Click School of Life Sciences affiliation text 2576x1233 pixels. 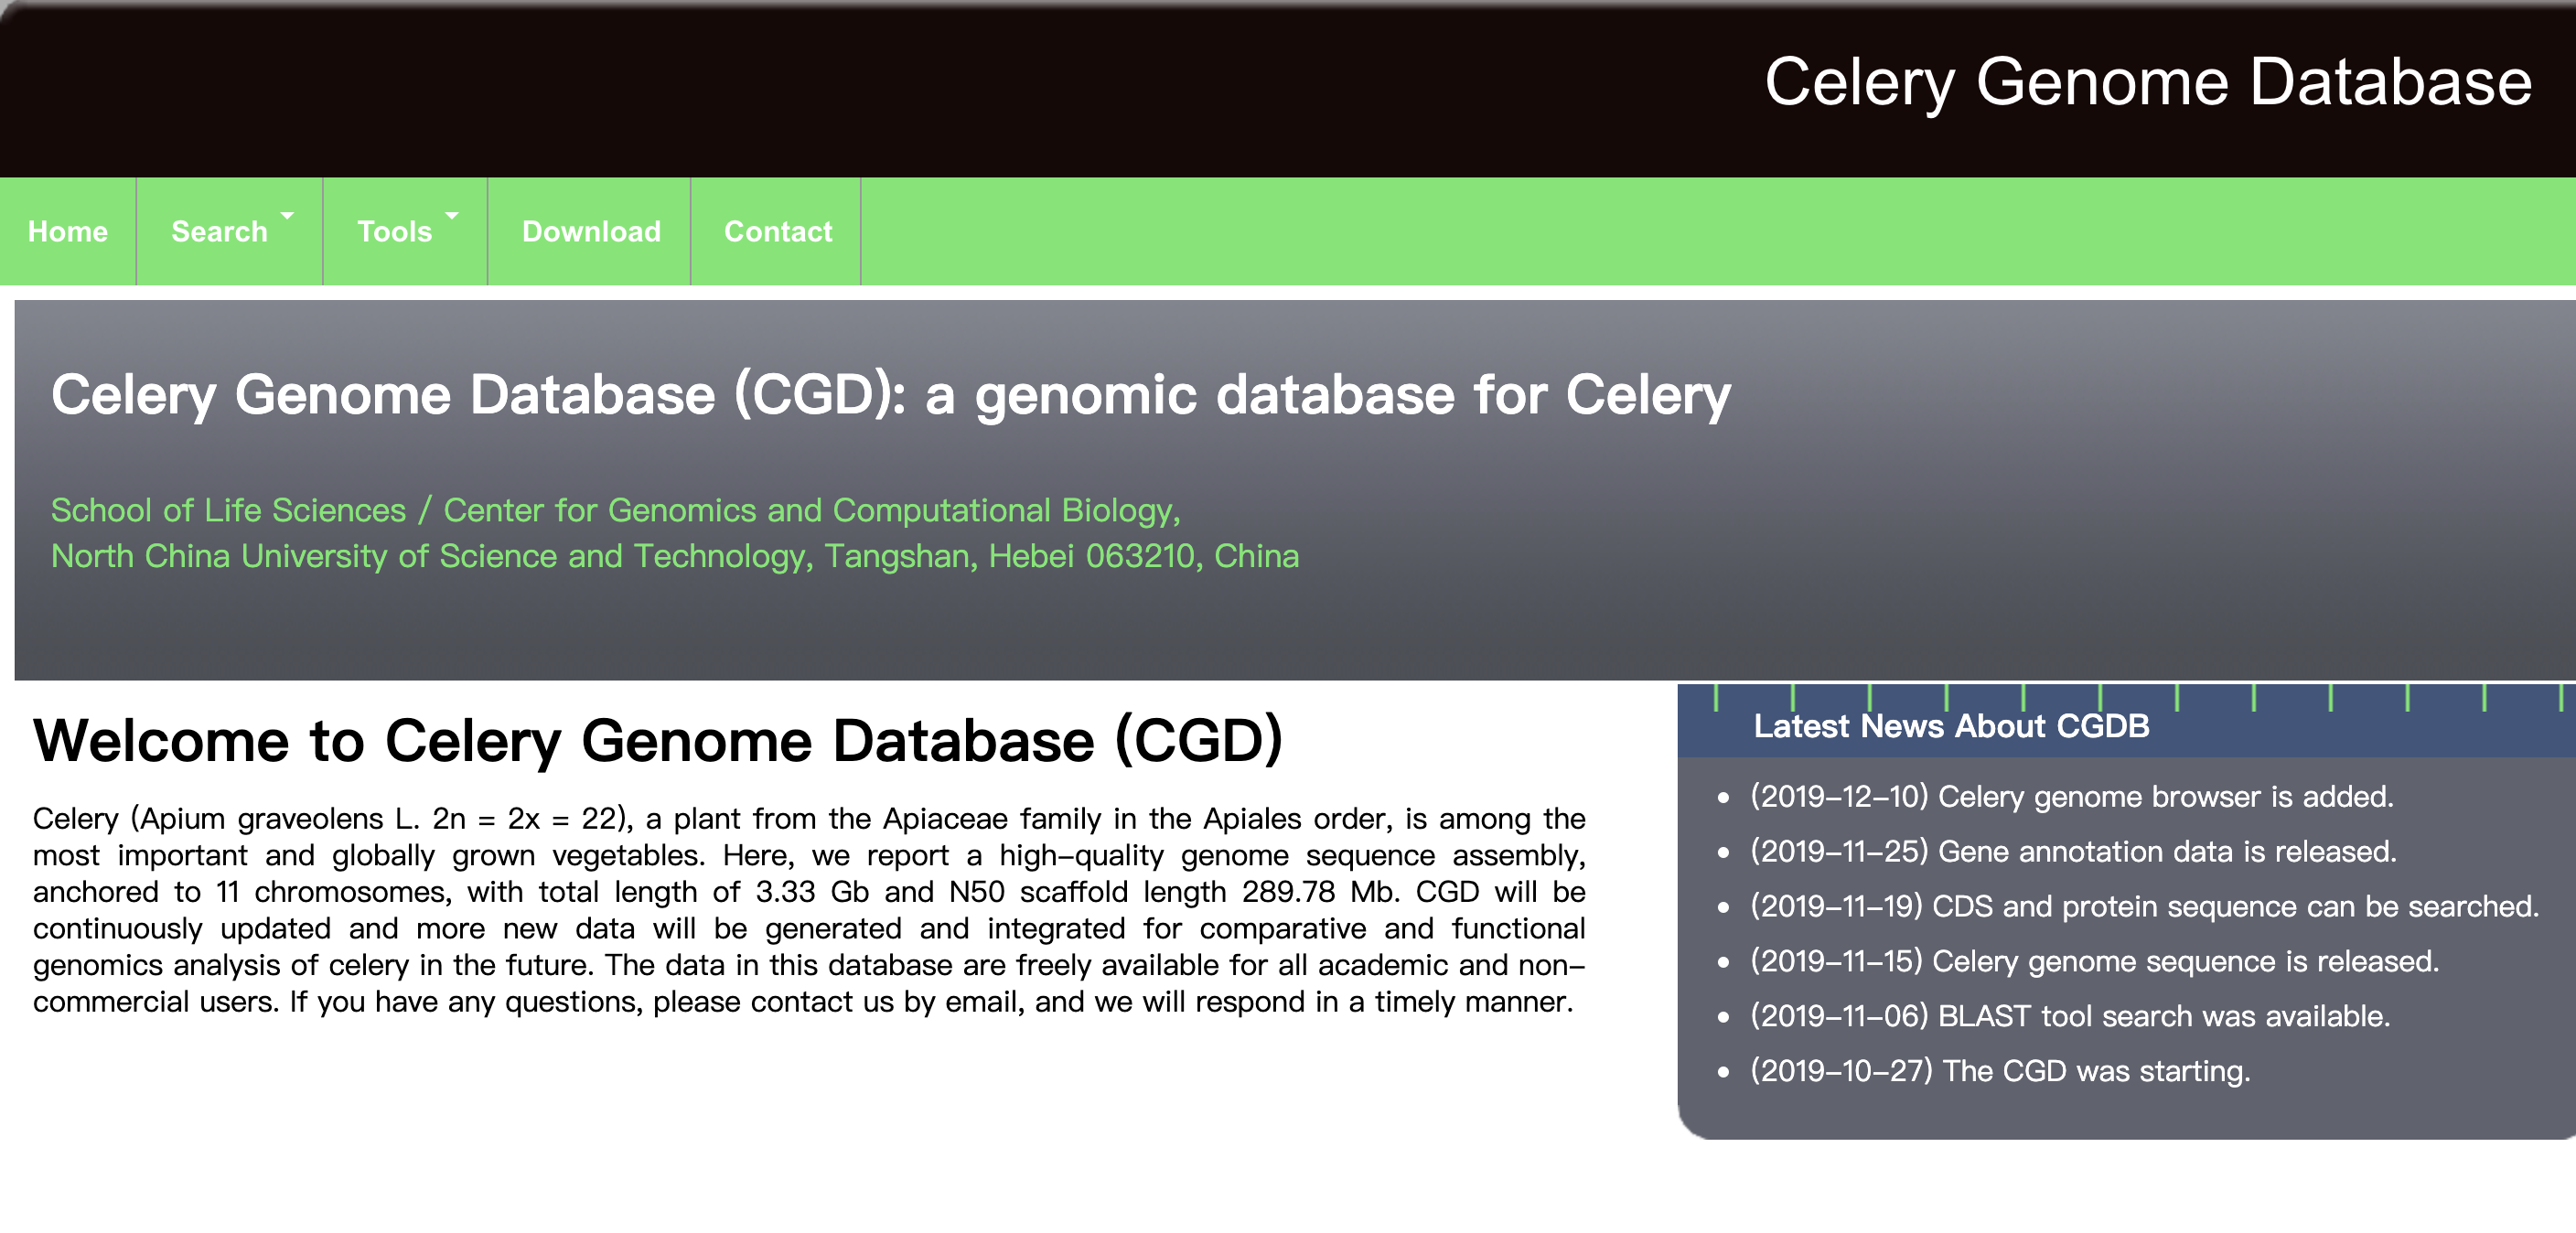[x=616, y=510]
